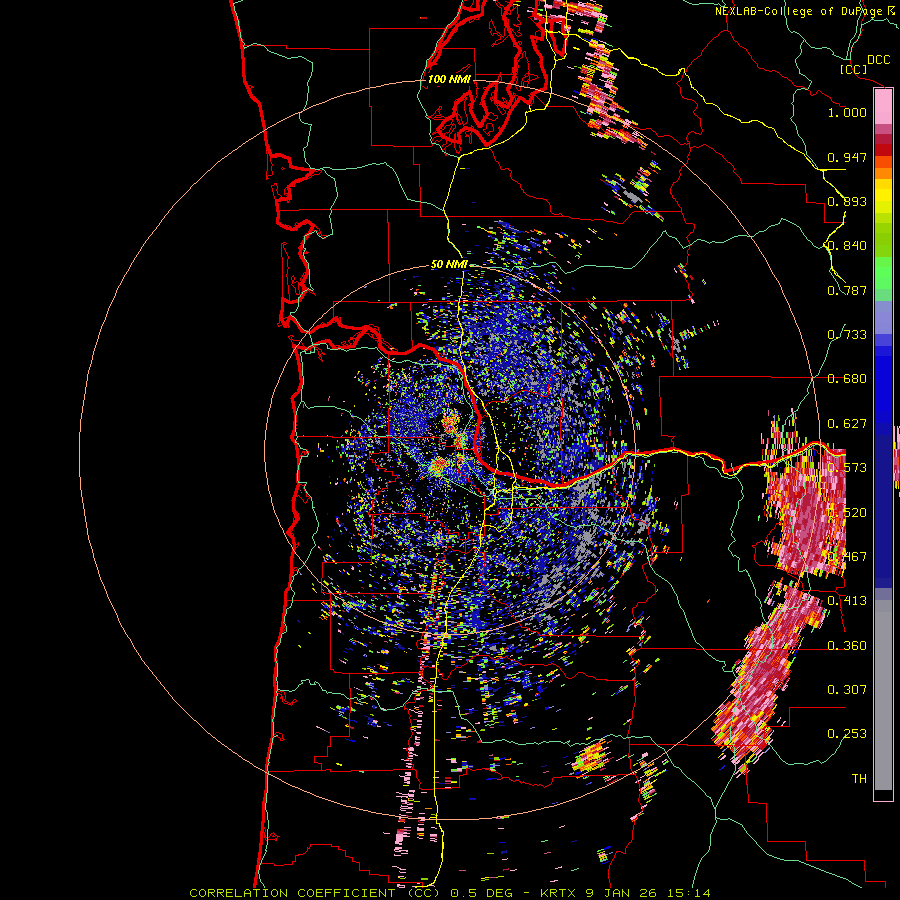Click the 0.360 scale value
The height and width of the screenshot is (900, 900).
[847, 646]
